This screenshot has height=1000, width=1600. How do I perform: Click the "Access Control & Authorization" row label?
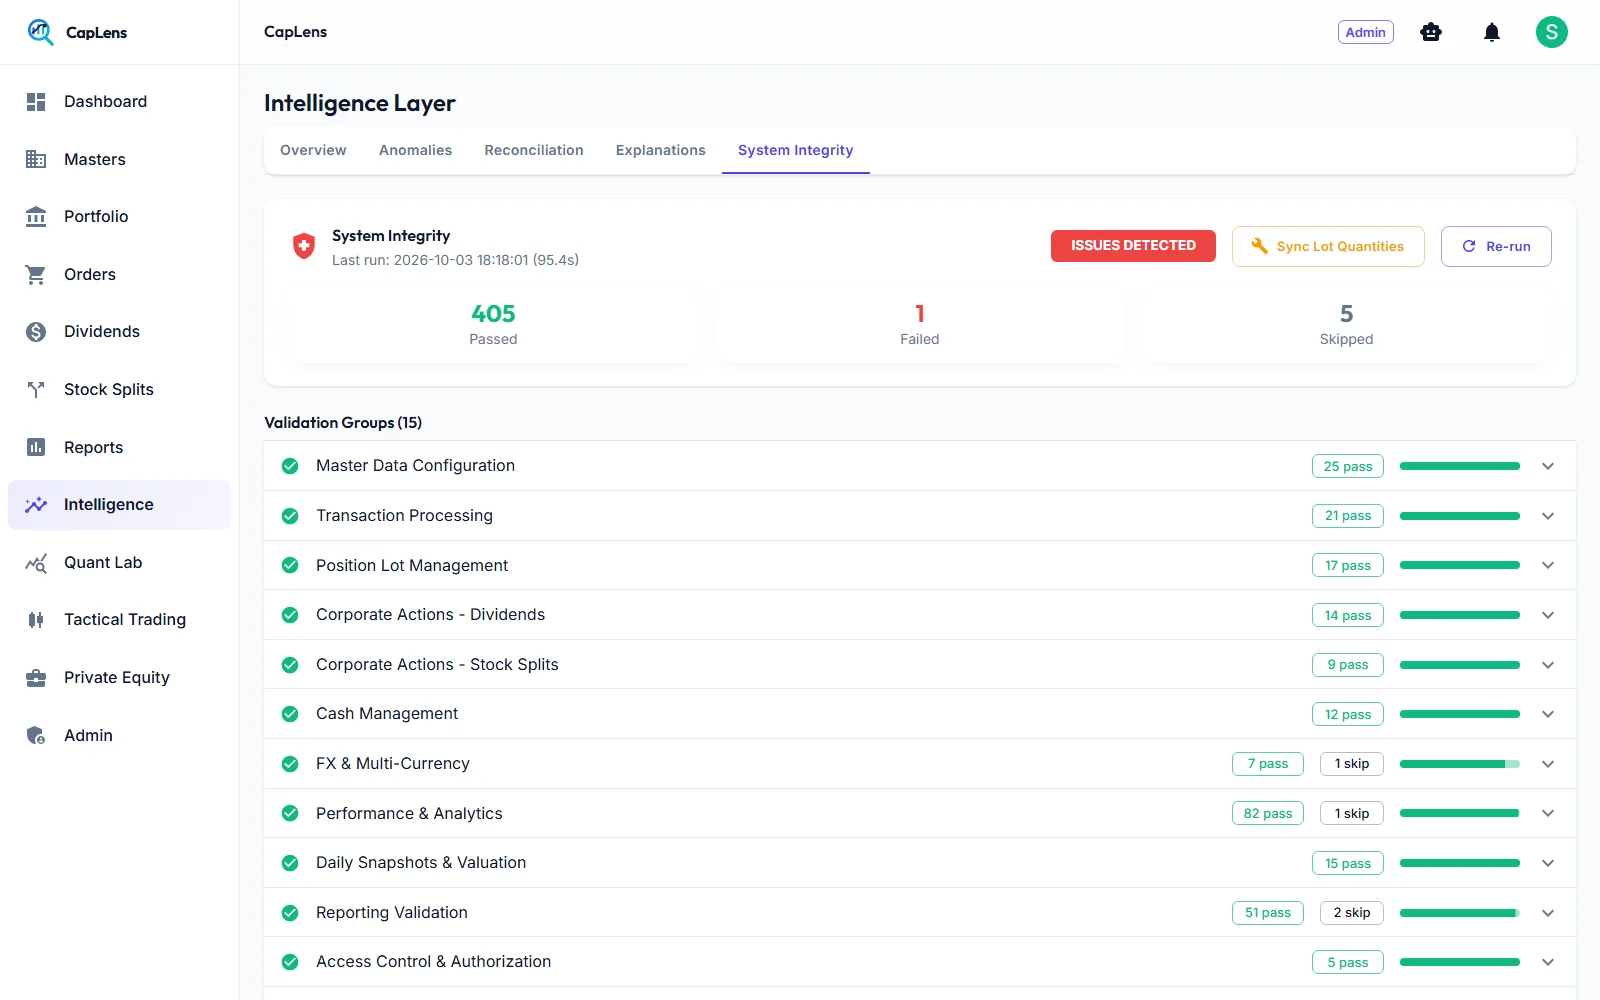point(434,962)
